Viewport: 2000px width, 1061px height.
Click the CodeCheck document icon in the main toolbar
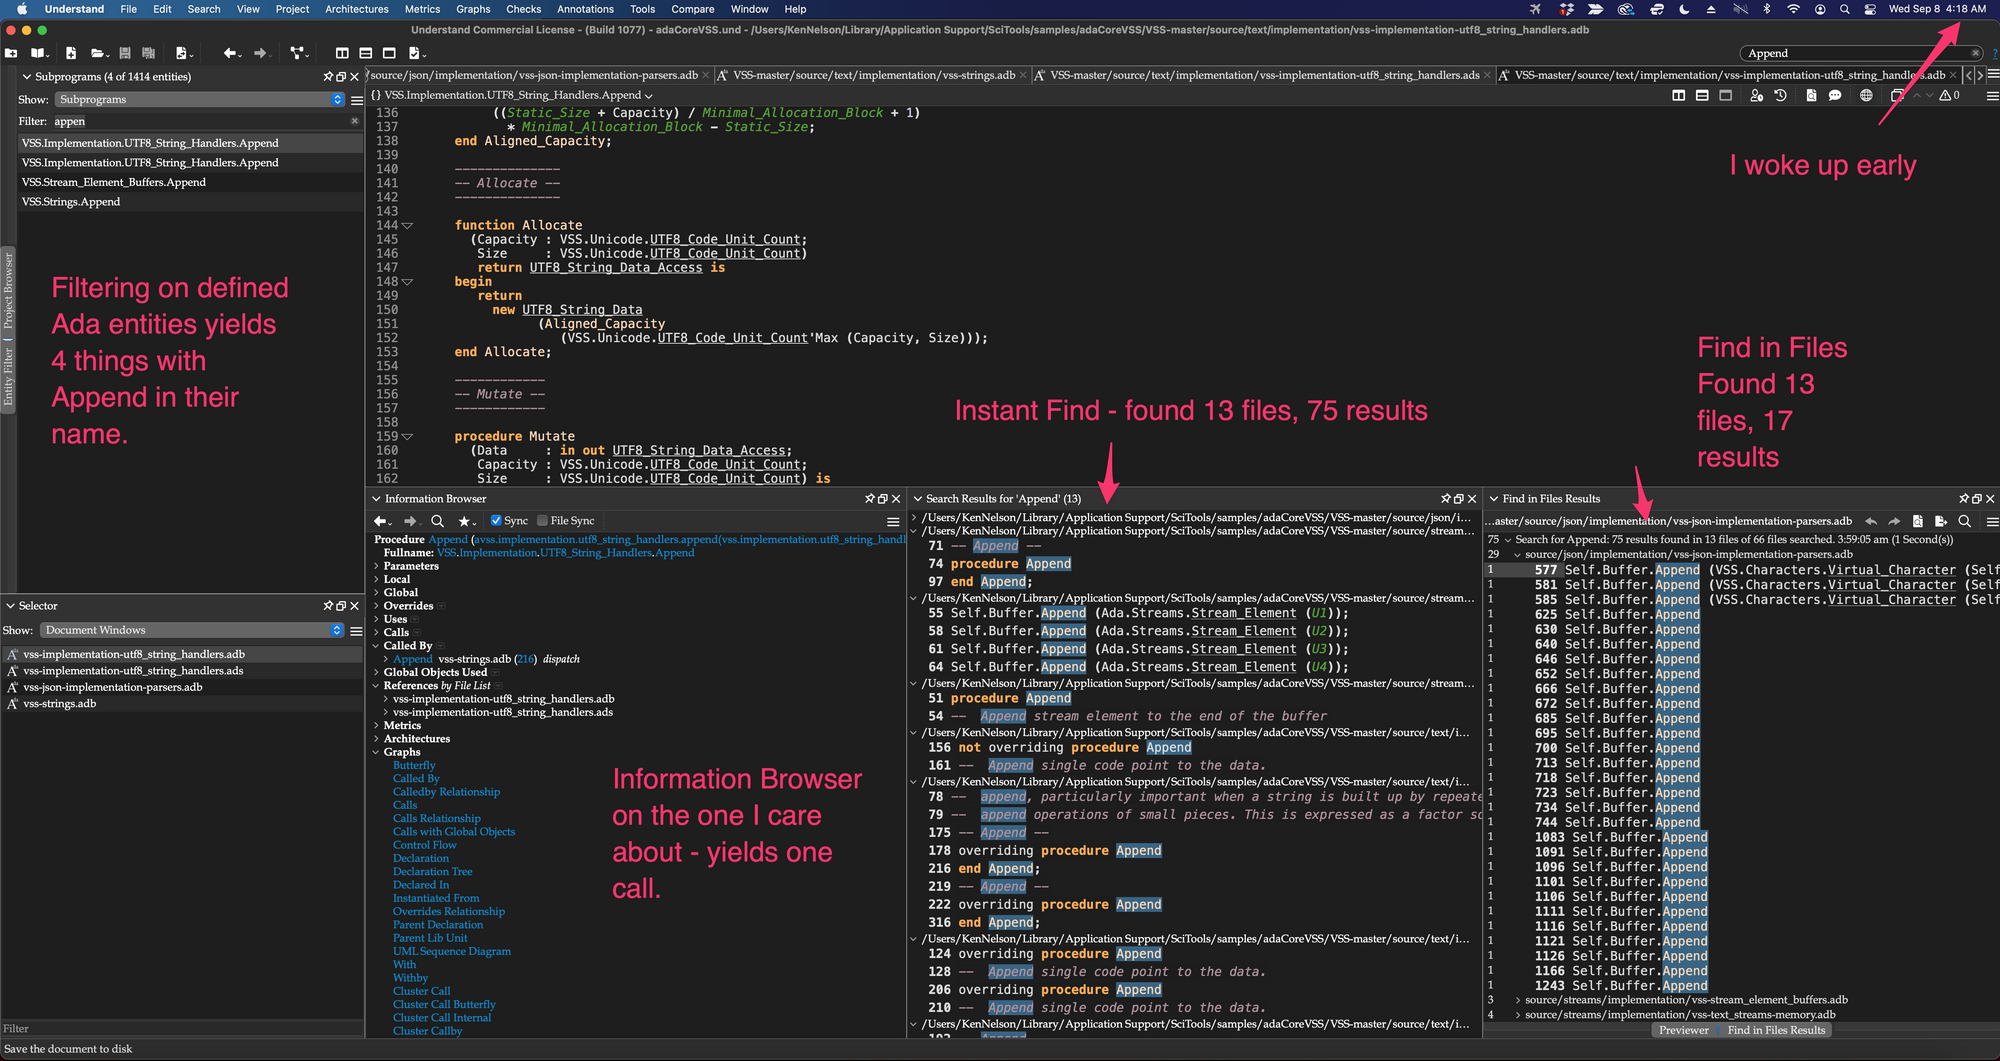(416, 53)
